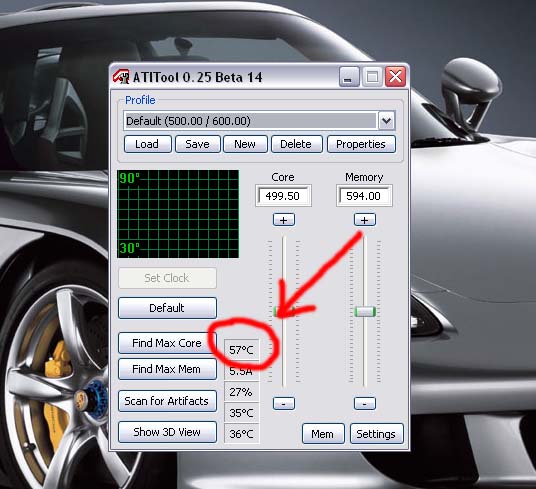Open the Settings button
This screenshot has width=536, height=489.
point(376,434)
